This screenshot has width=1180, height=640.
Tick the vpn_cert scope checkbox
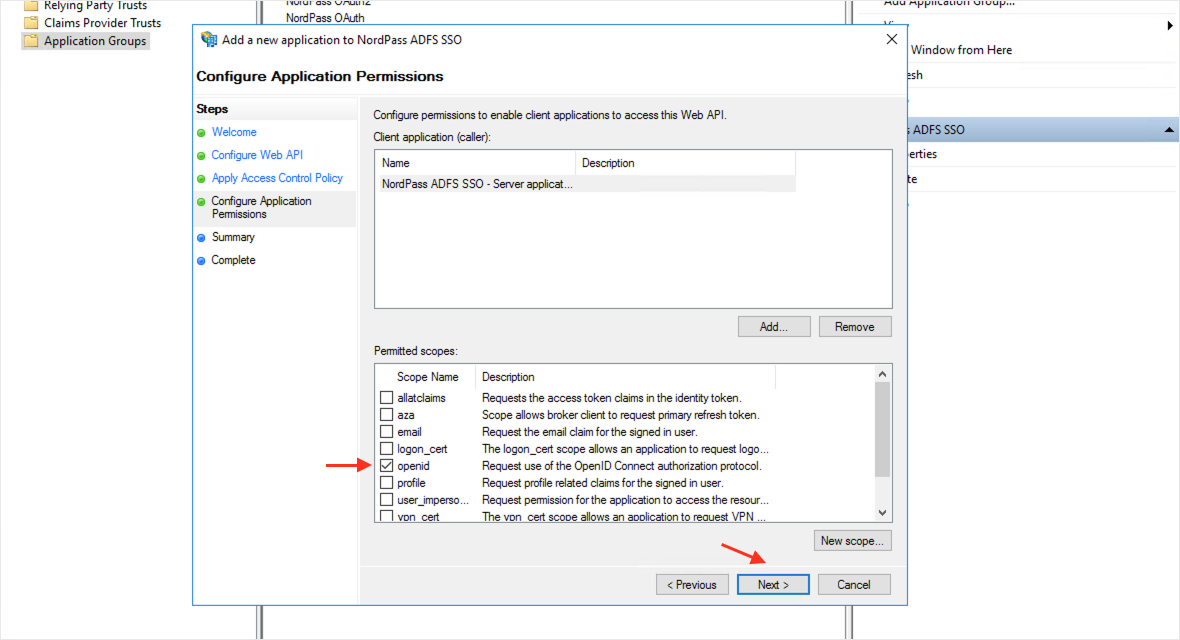point(386,517)
